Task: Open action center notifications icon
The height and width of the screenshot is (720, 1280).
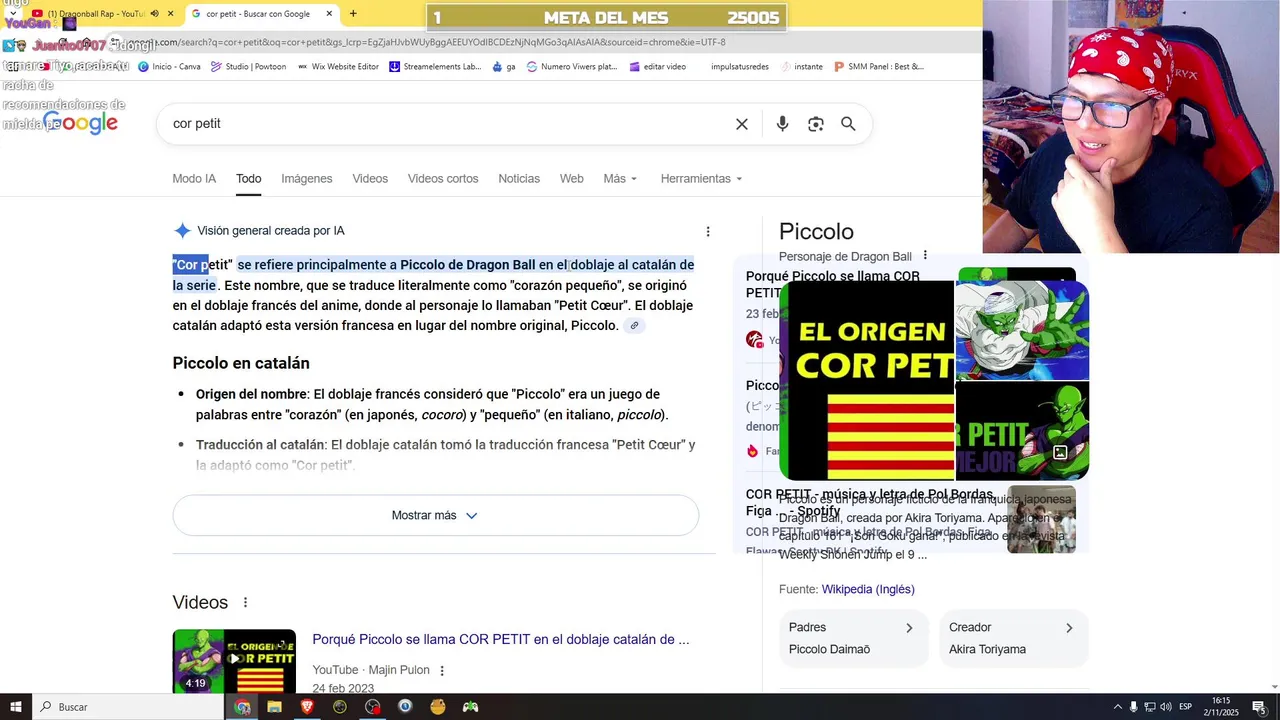Action: pyautogui.click(x=1259, y=707)
